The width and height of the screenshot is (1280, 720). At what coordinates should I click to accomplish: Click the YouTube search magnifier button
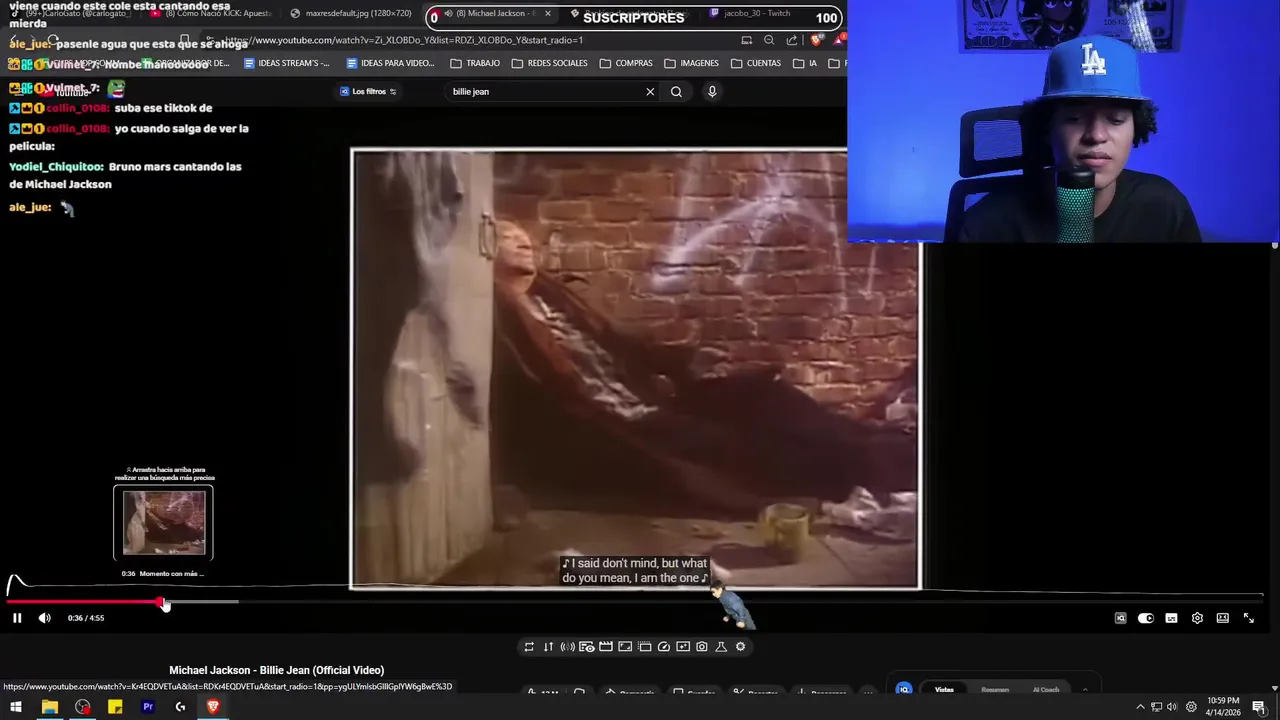[676, 92]
